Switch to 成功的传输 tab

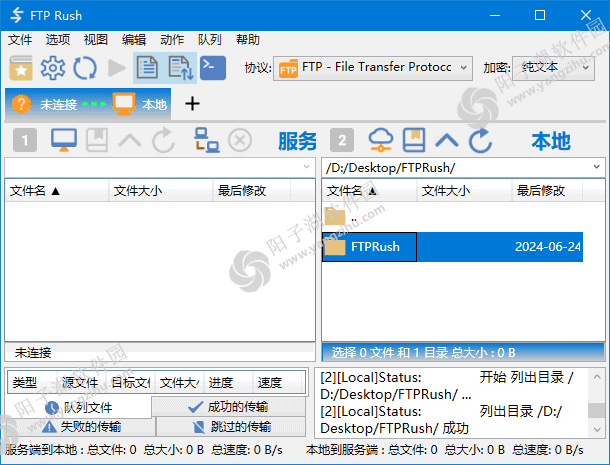point(228,407)
